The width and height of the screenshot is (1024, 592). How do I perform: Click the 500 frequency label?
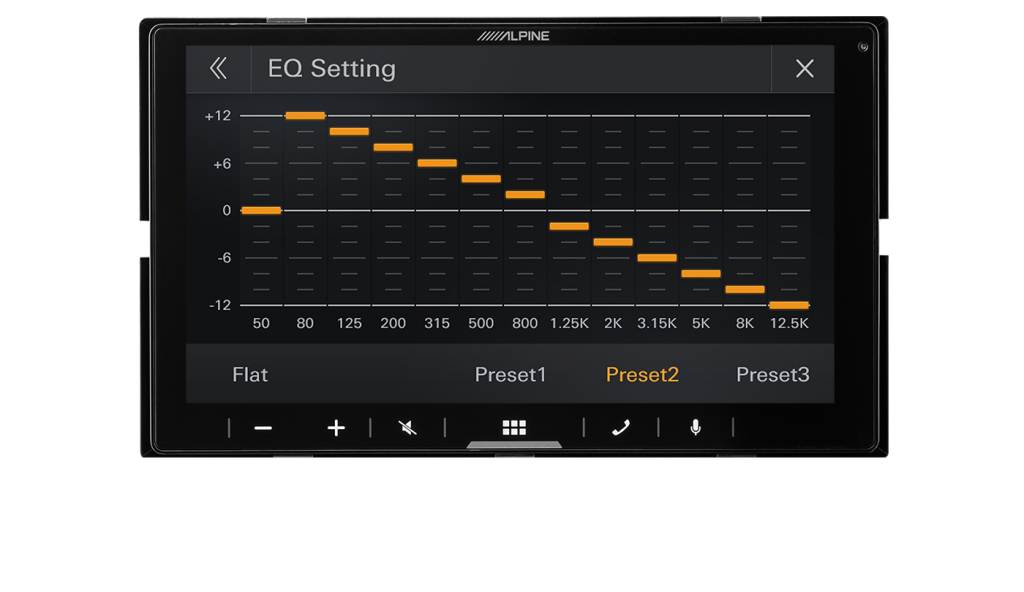[x=481, y=323]
